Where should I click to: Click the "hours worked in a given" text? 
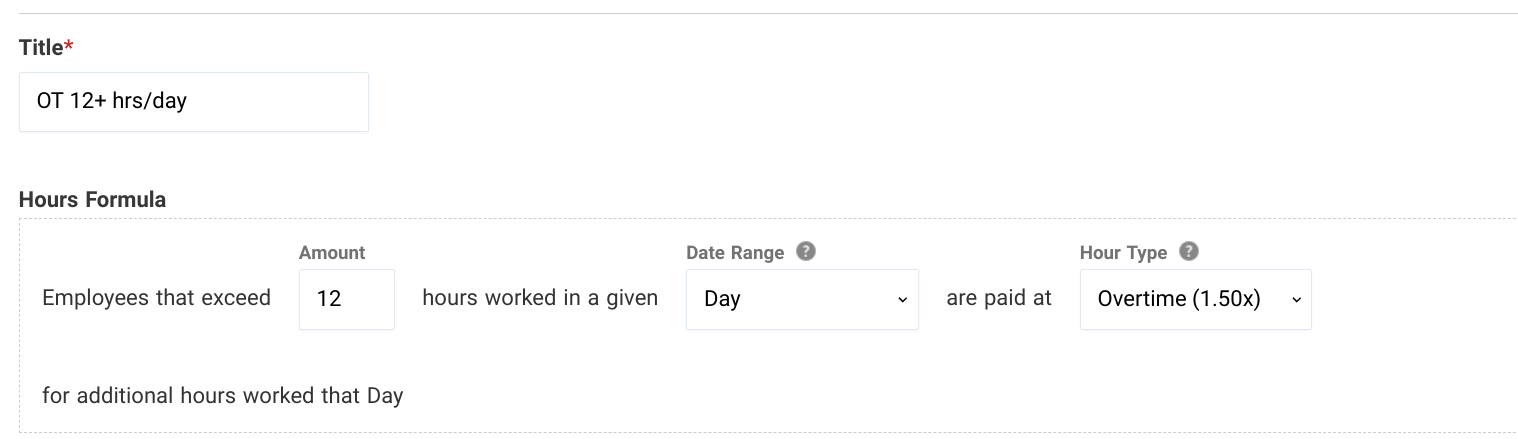[x=540, y=298]
